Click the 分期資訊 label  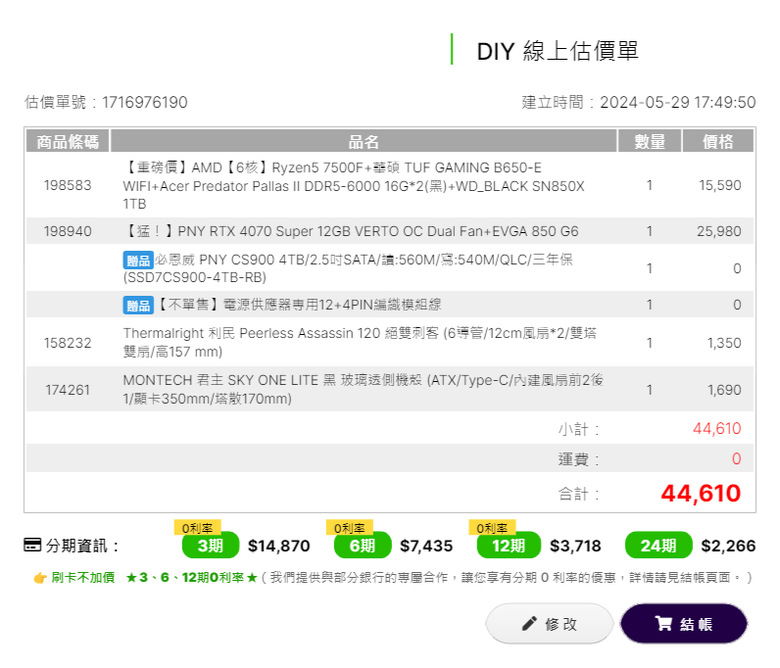82,546
